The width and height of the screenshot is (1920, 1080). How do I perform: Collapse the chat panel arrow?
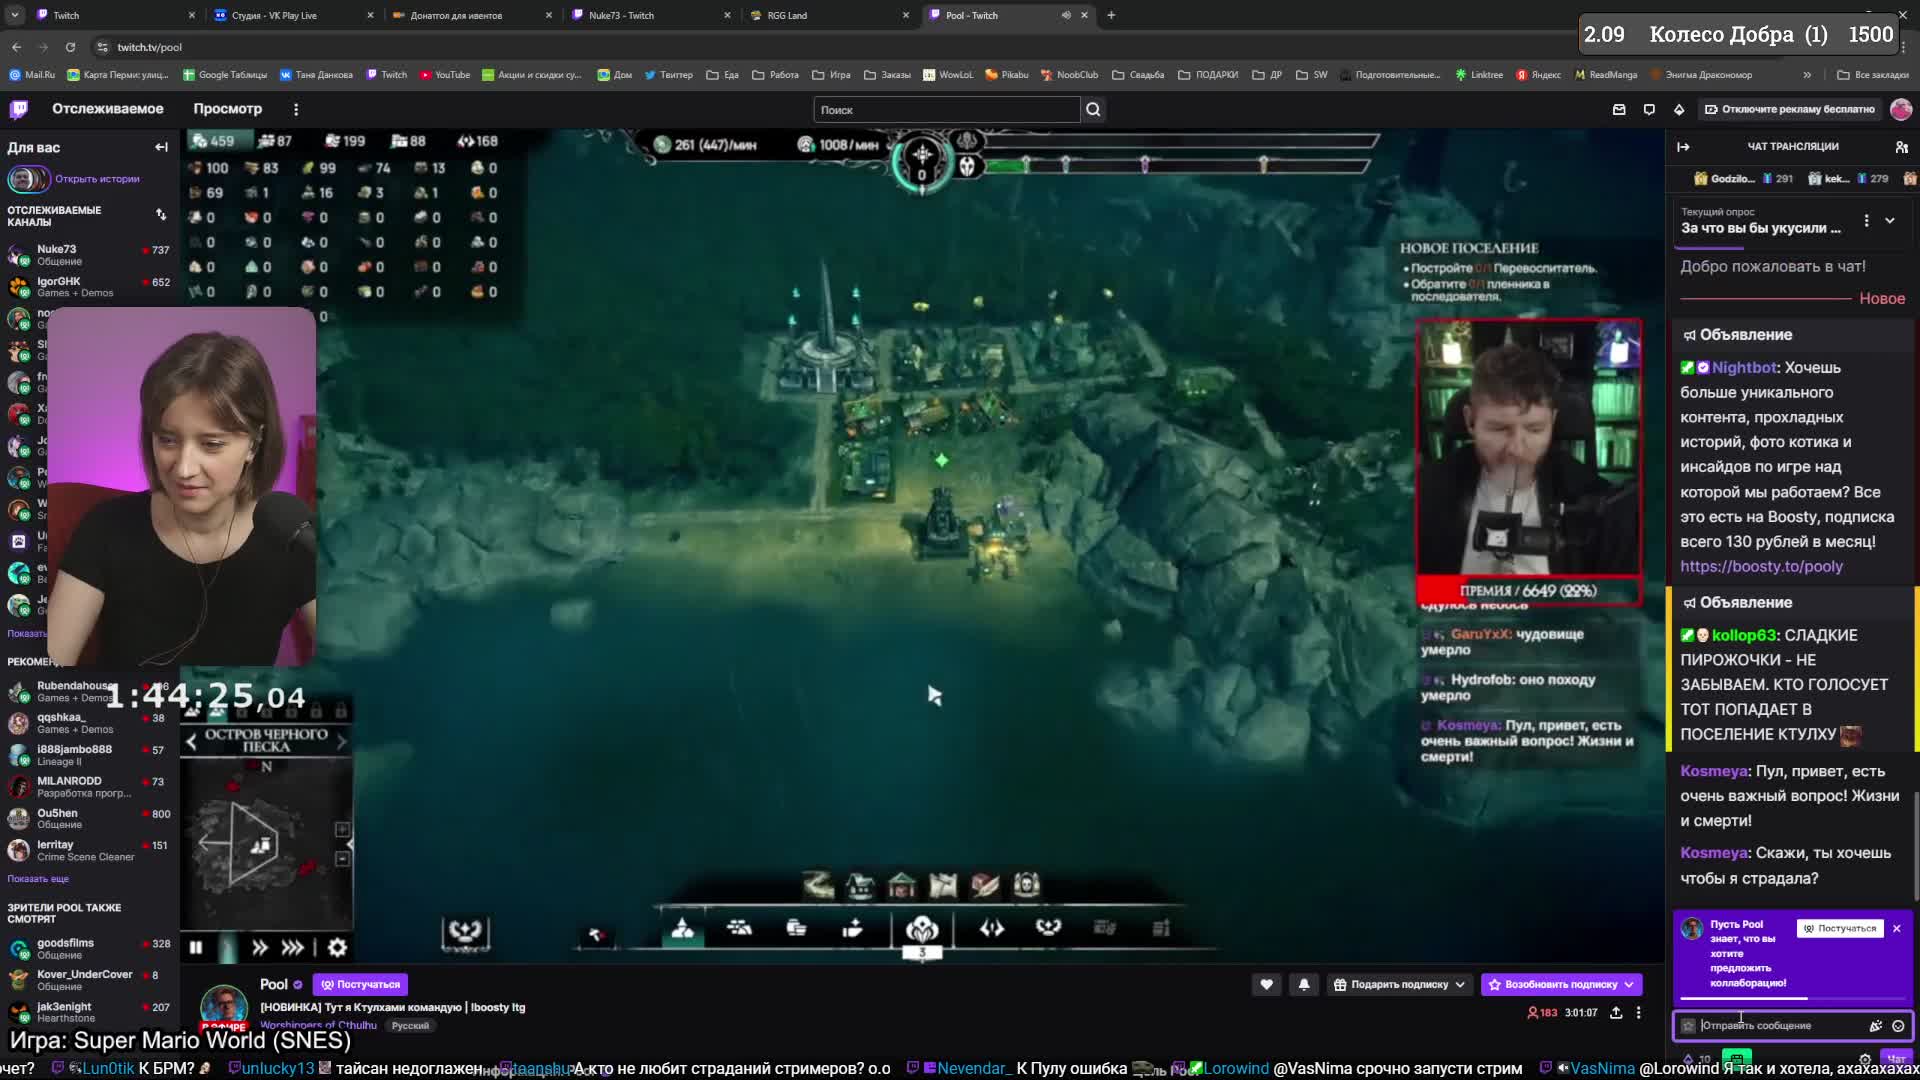tap(1683, 147)
